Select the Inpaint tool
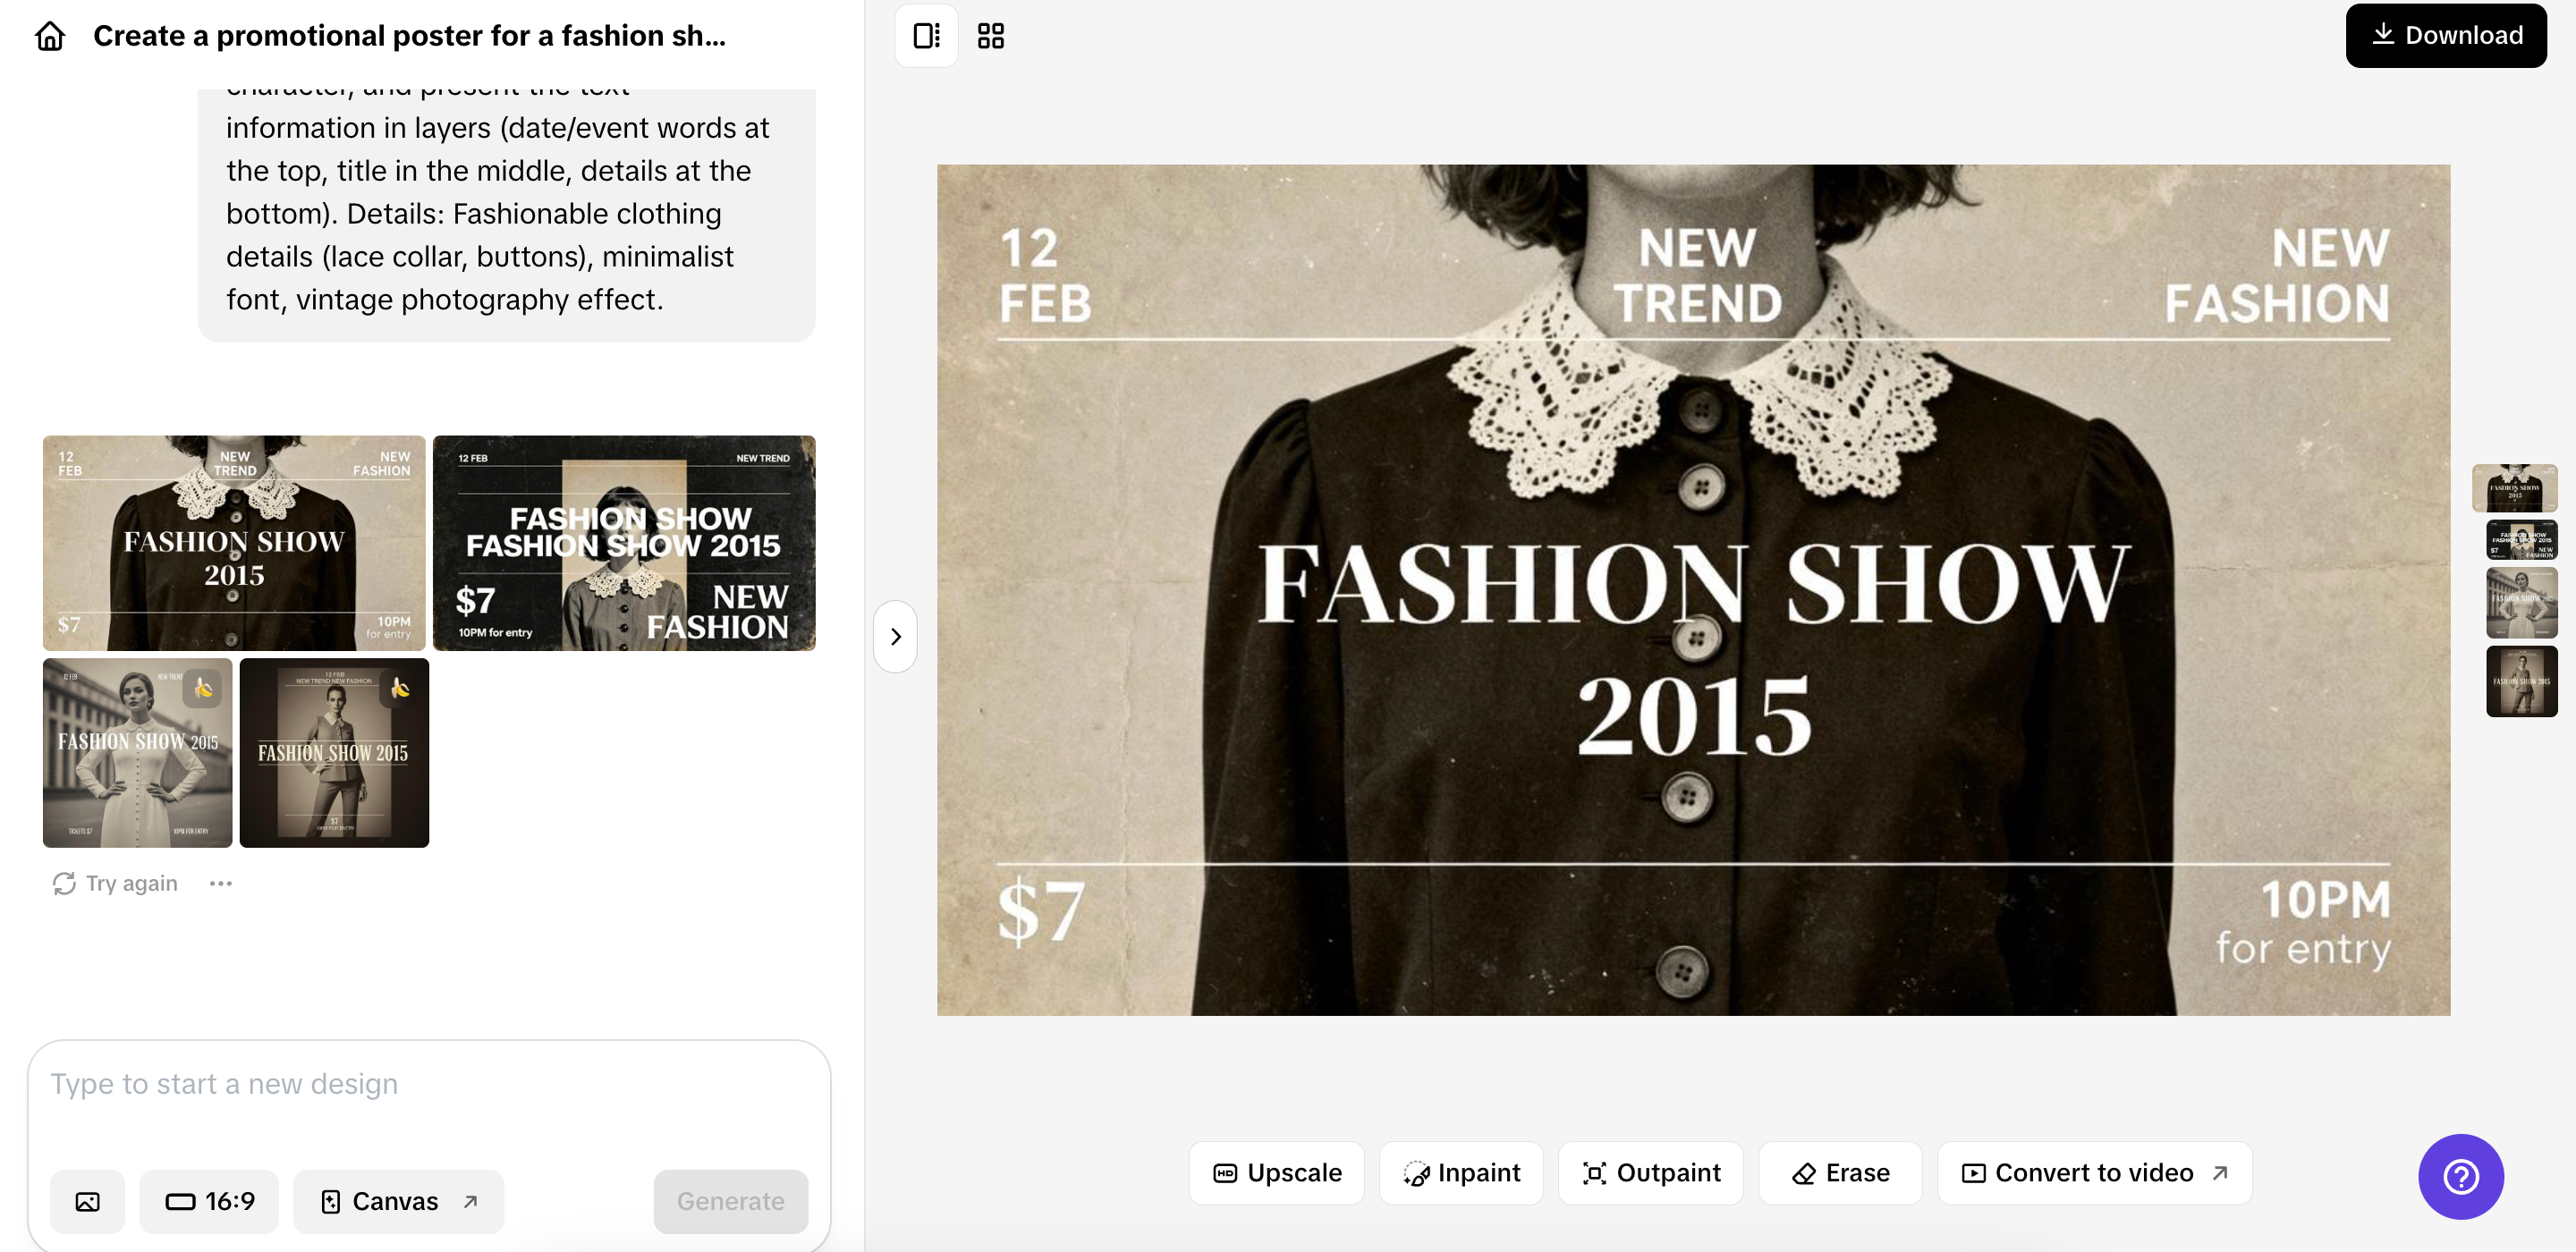 pyautogui.click(x=1461, y=1173)
